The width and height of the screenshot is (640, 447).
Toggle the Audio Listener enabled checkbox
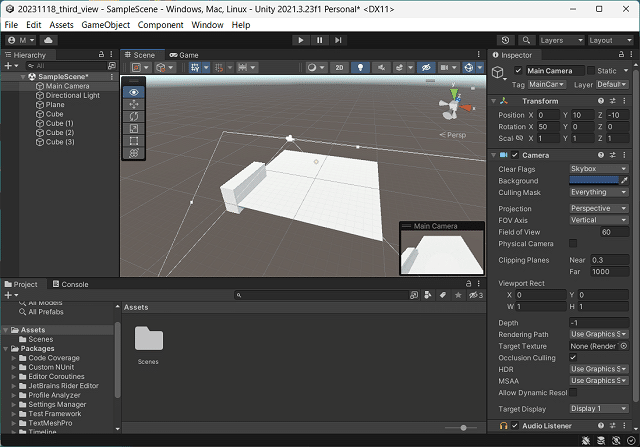coord(515,426)
